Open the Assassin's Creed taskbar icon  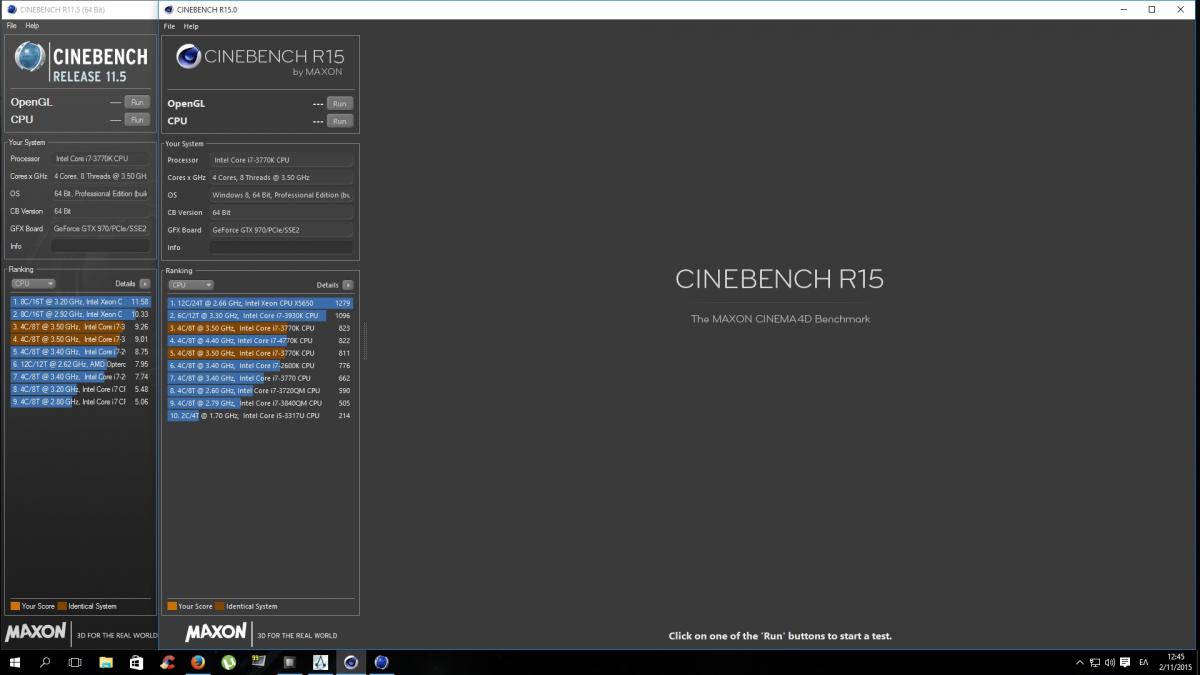pyautogui.click(x=320, y=662)
